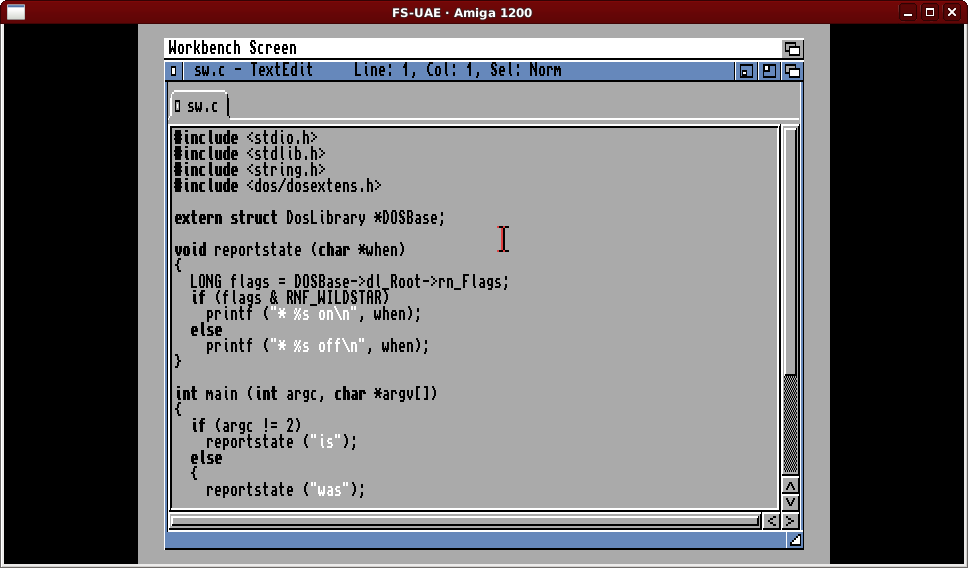Click the scroll up arrow
This screenshot has height=568, width=968.
[790, 485]
